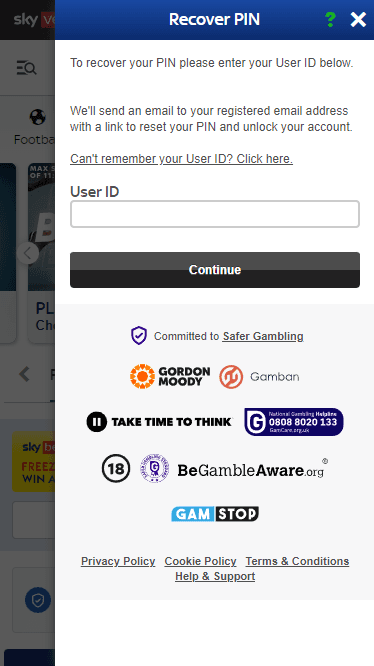Screen dimensions: 374x666
Task: Click the Gamban logo
Action: coord(259,377)
